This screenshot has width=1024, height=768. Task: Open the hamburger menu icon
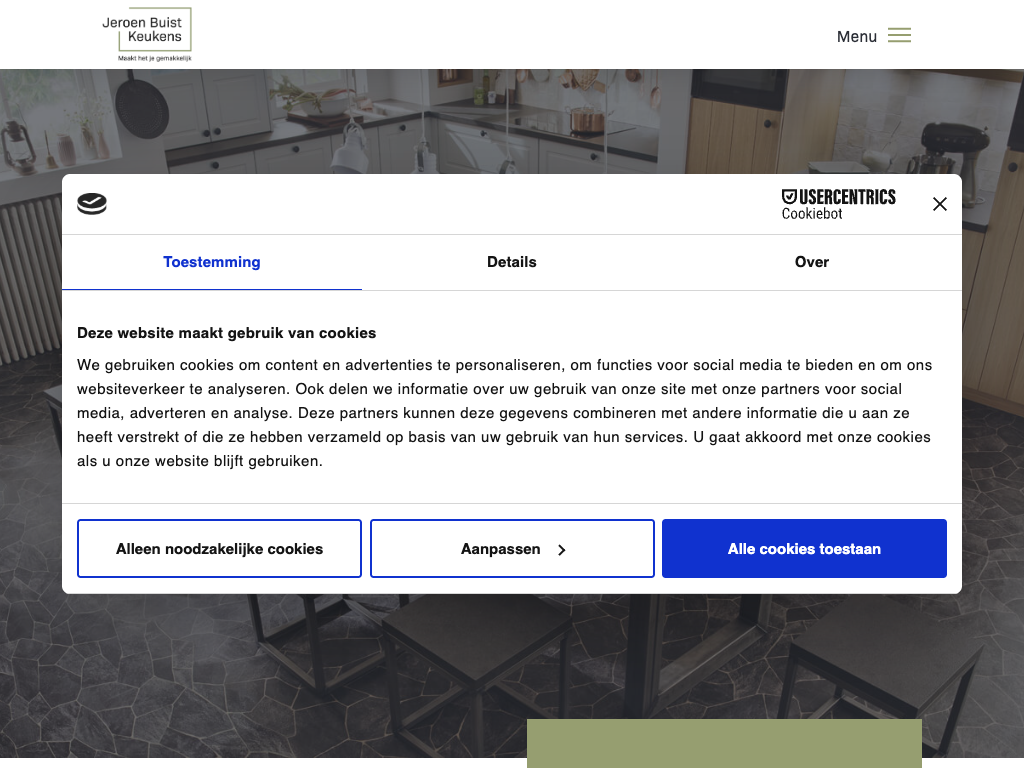click(899, 36)
